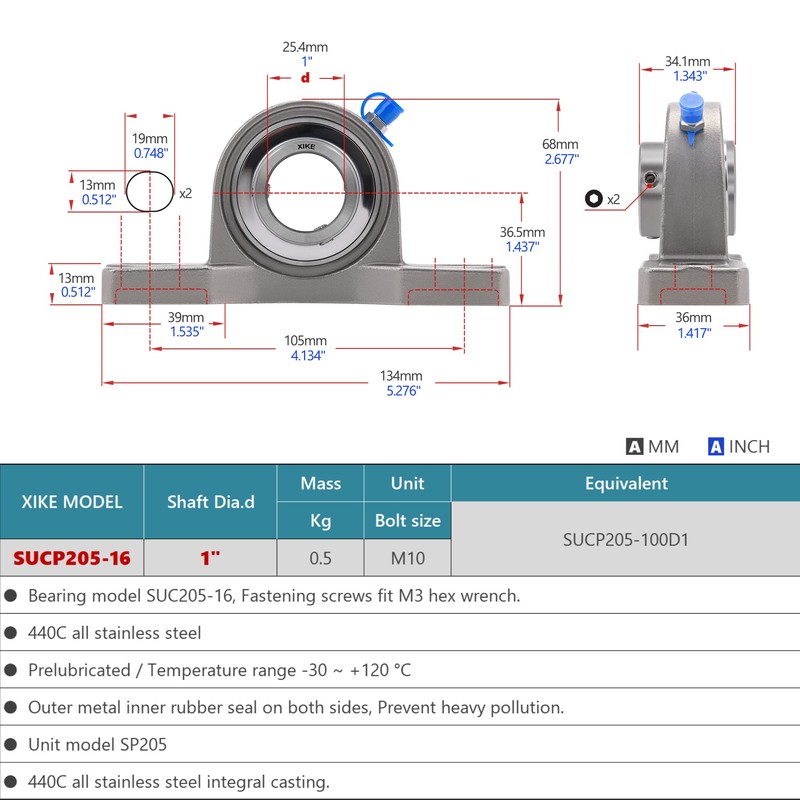Click the XIKE MODEL column header
Viewport: 800px width, 800px height.
pyautogui.click(x=72, y=502)
